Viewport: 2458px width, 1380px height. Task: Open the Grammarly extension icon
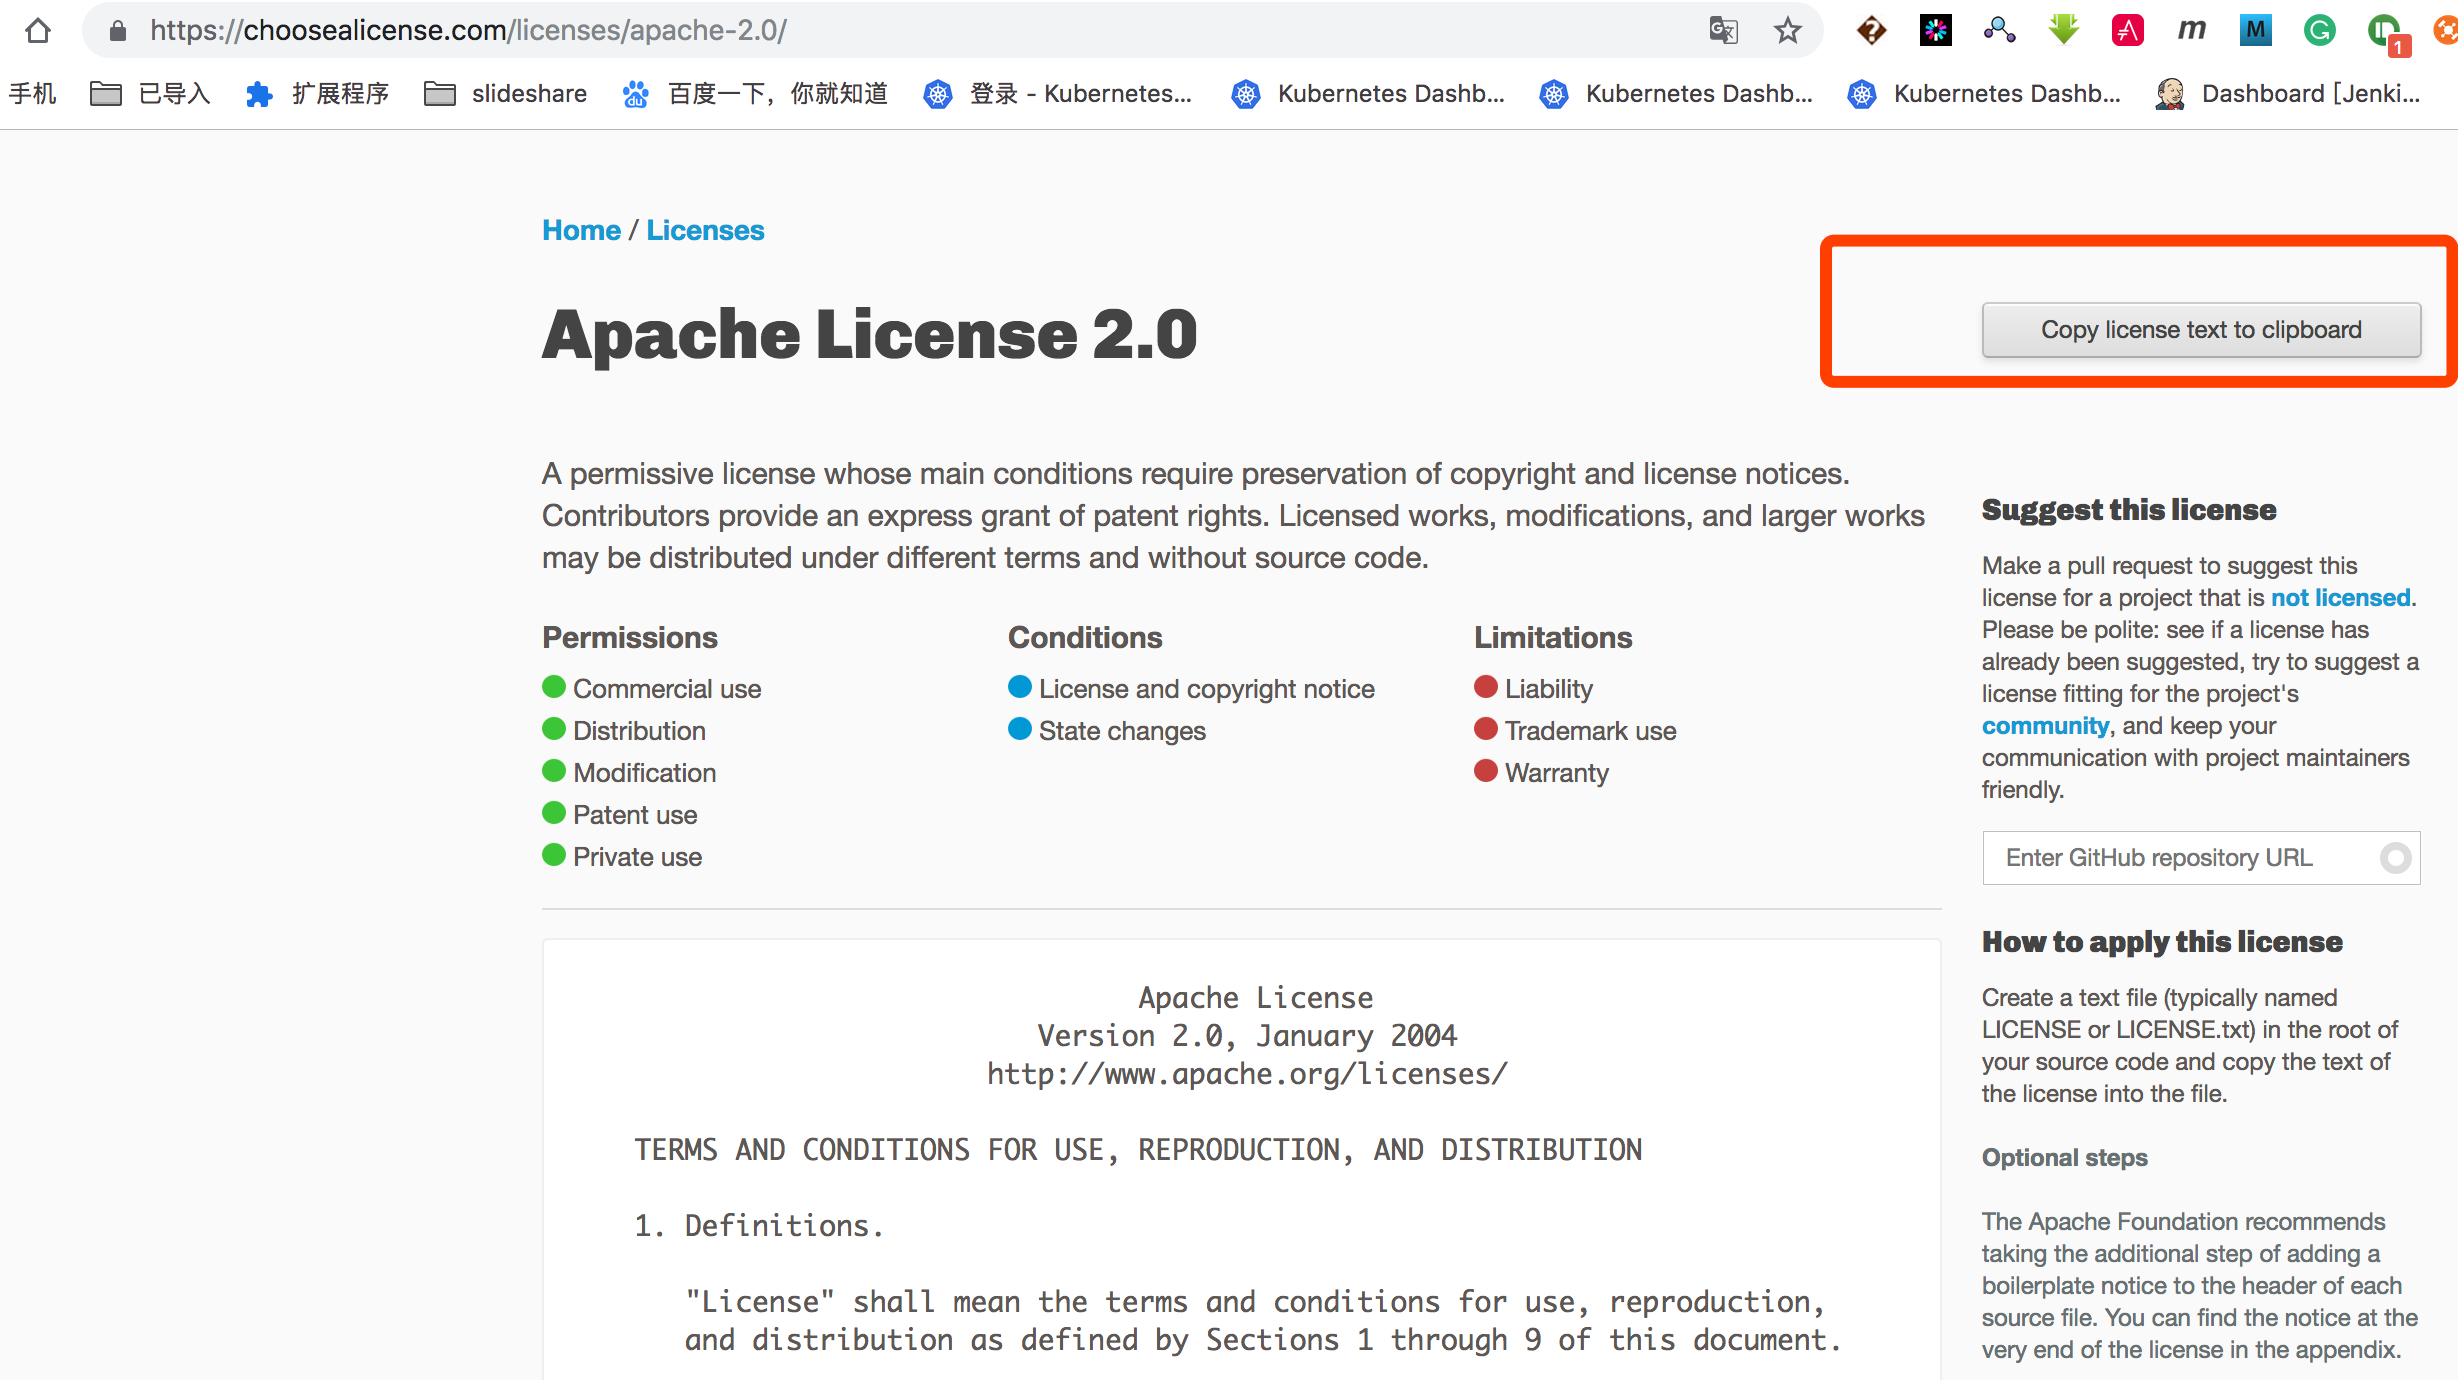coord(2319,31)
